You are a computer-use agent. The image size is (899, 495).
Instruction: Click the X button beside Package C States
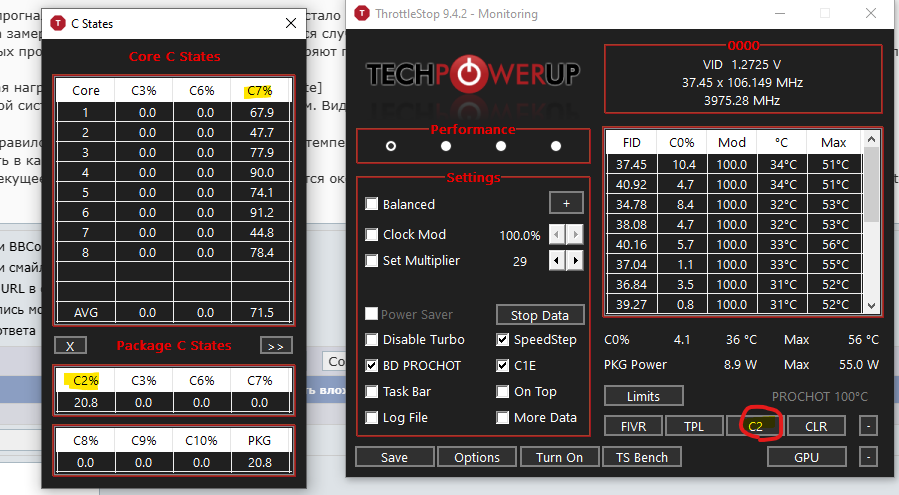click(x=70, y=345)
